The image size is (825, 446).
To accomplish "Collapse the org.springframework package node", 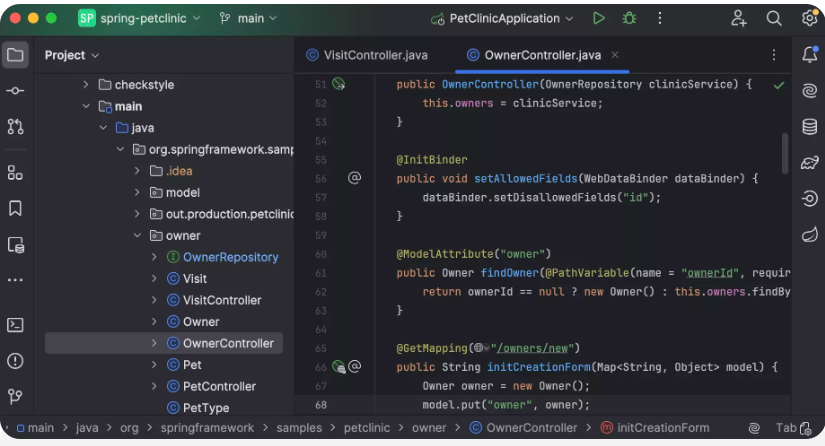I will [x=120, y=149].
